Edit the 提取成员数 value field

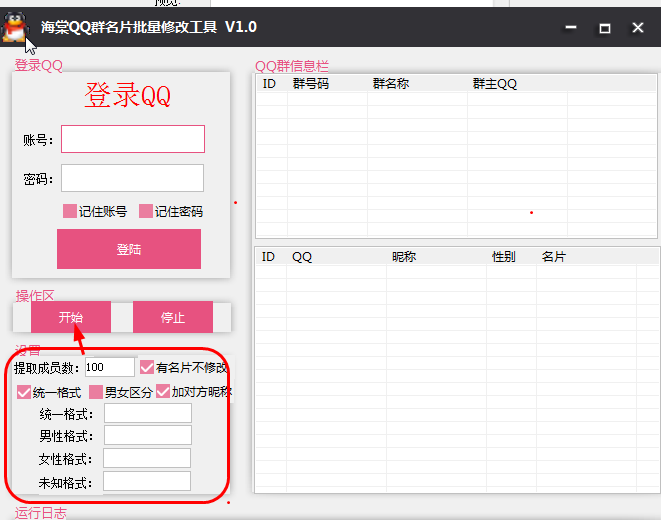click(x=110, y=367)
